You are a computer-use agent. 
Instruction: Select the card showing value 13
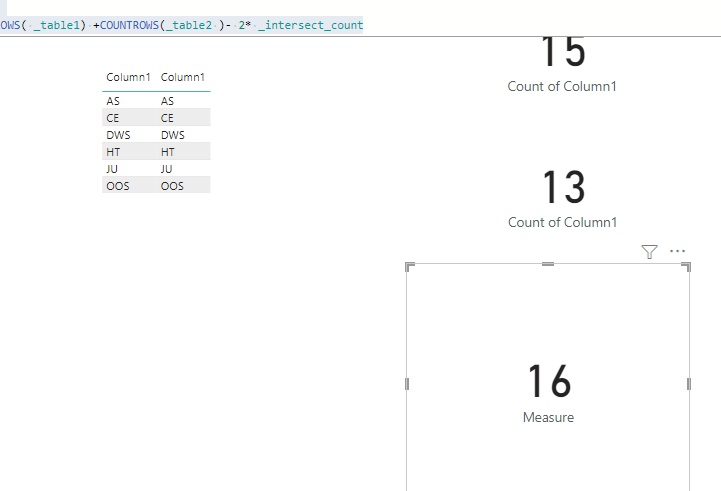click(562, 199)
